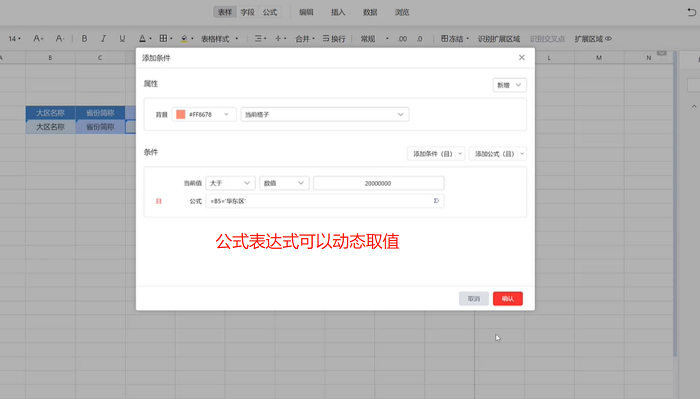Open the 浏览 menu
Viewport: 700px width, 399px height.
point(402,12)
